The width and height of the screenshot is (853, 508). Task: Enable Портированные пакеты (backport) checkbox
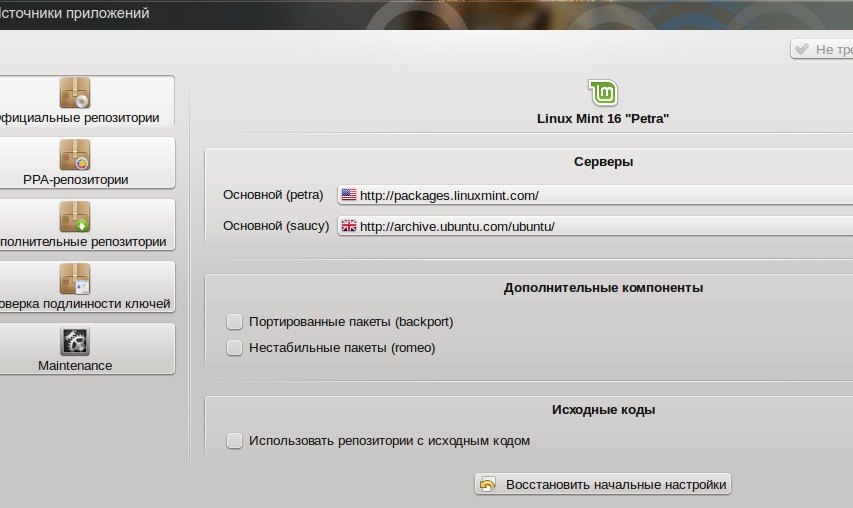pyautogui.click(x=234, y=321)
